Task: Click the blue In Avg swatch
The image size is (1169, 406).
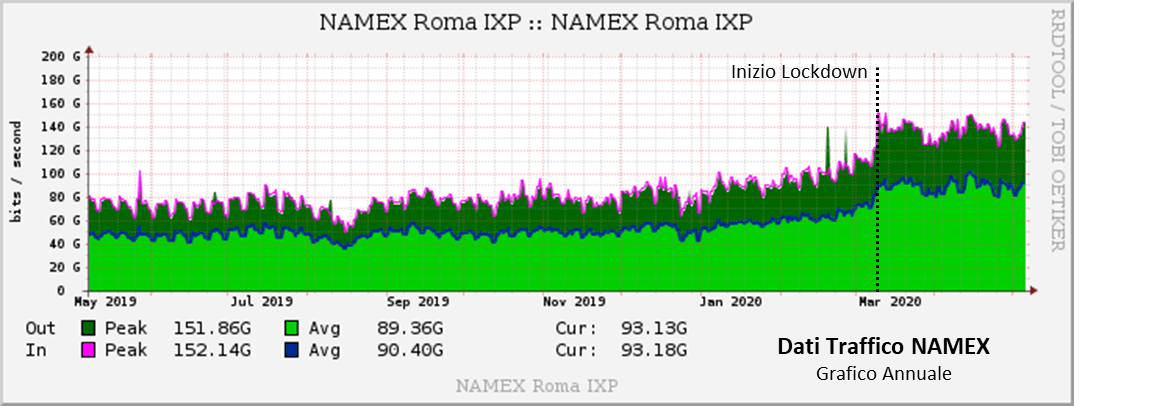Action: [x=292, y=351]
